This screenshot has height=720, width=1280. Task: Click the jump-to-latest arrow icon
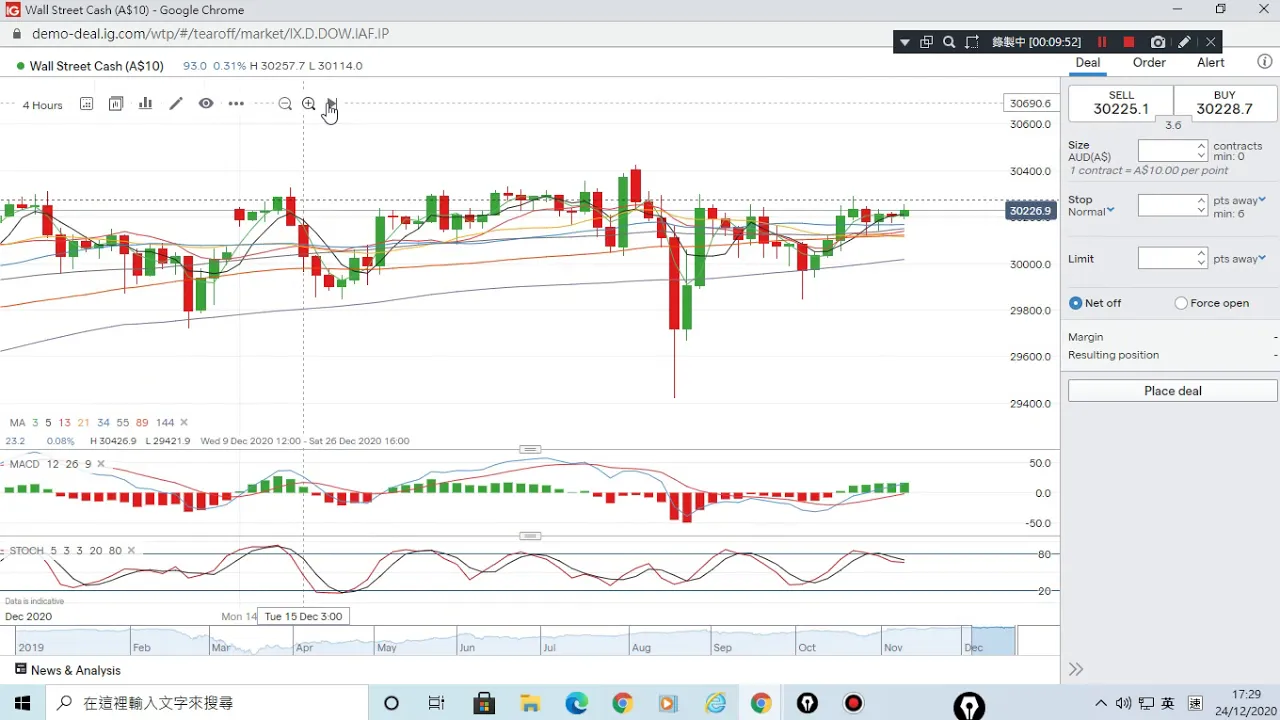332,104
